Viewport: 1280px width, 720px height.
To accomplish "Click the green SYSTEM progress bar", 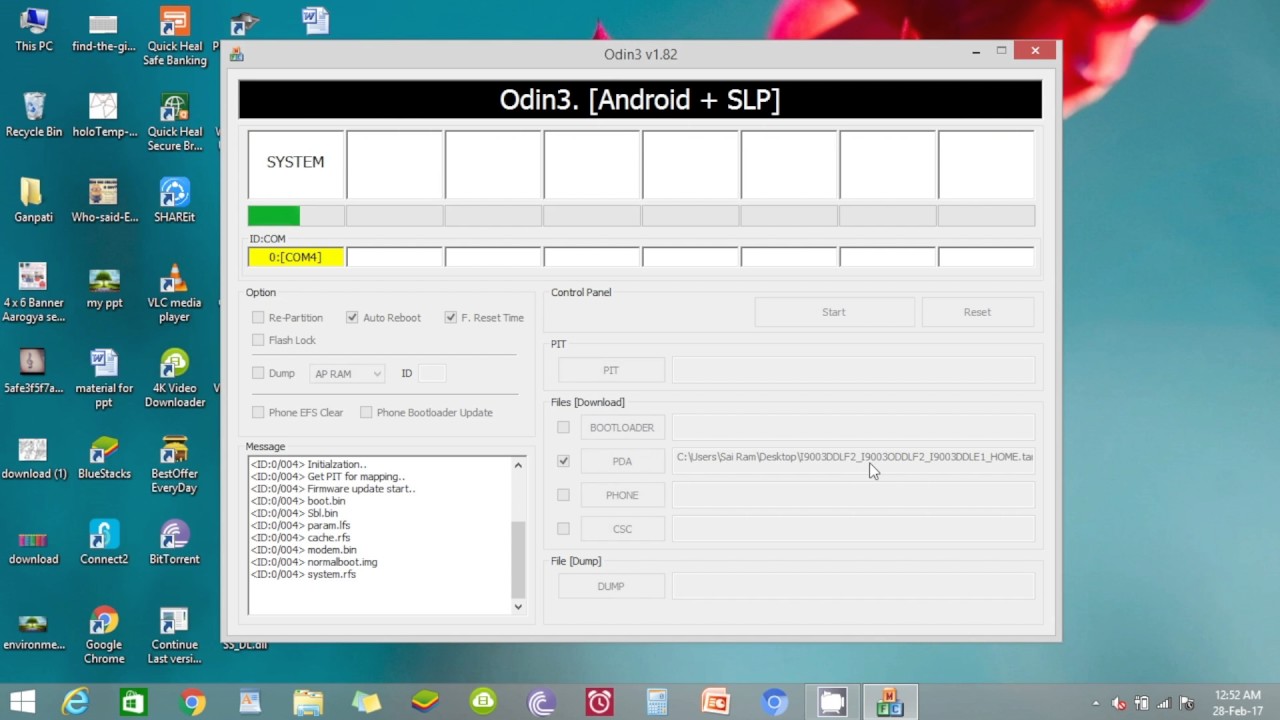I will (274, 215).
